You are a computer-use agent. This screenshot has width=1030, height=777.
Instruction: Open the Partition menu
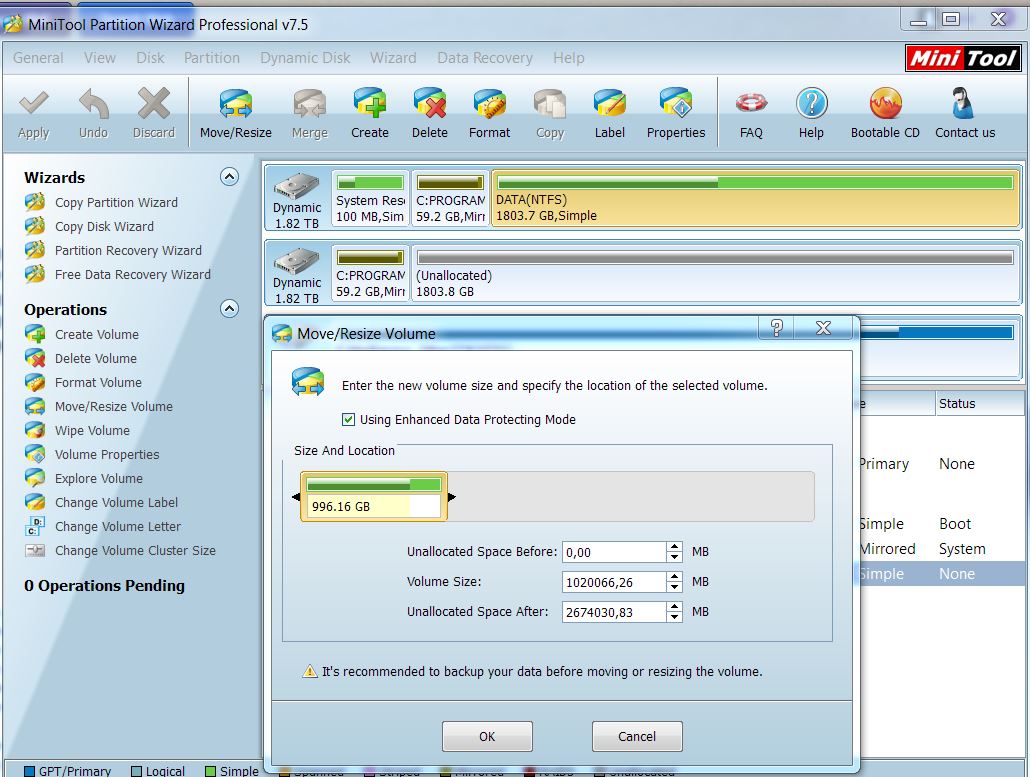tap(212, 58)
